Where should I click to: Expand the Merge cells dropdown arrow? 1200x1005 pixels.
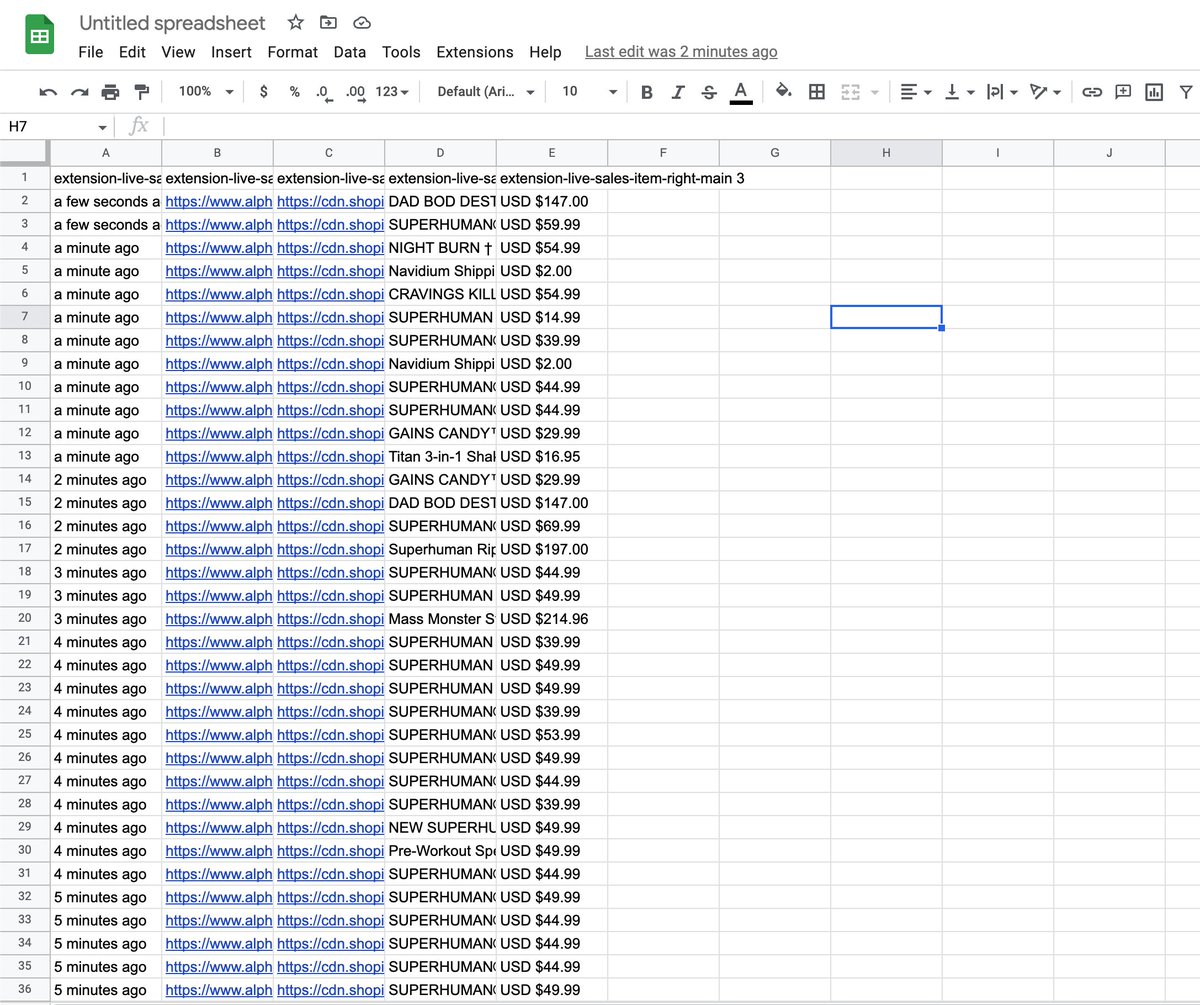[875, 92]
